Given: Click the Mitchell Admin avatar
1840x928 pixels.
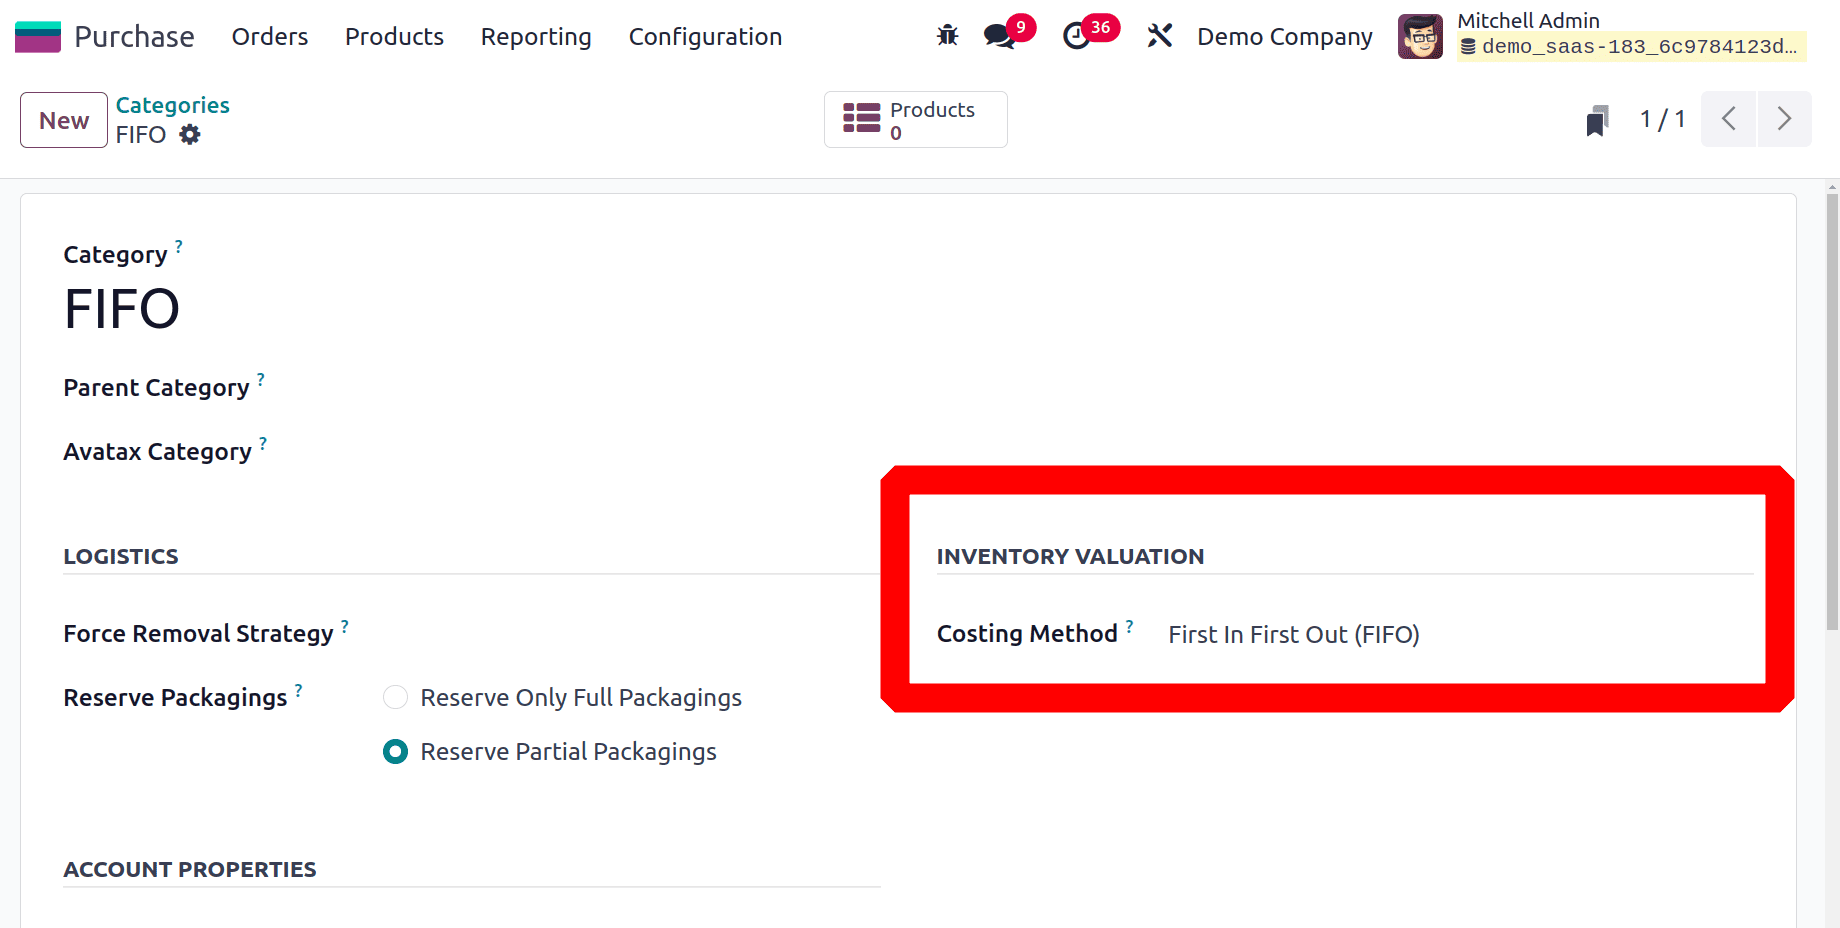Looking at the screenshot, I should click(1420, 36).
